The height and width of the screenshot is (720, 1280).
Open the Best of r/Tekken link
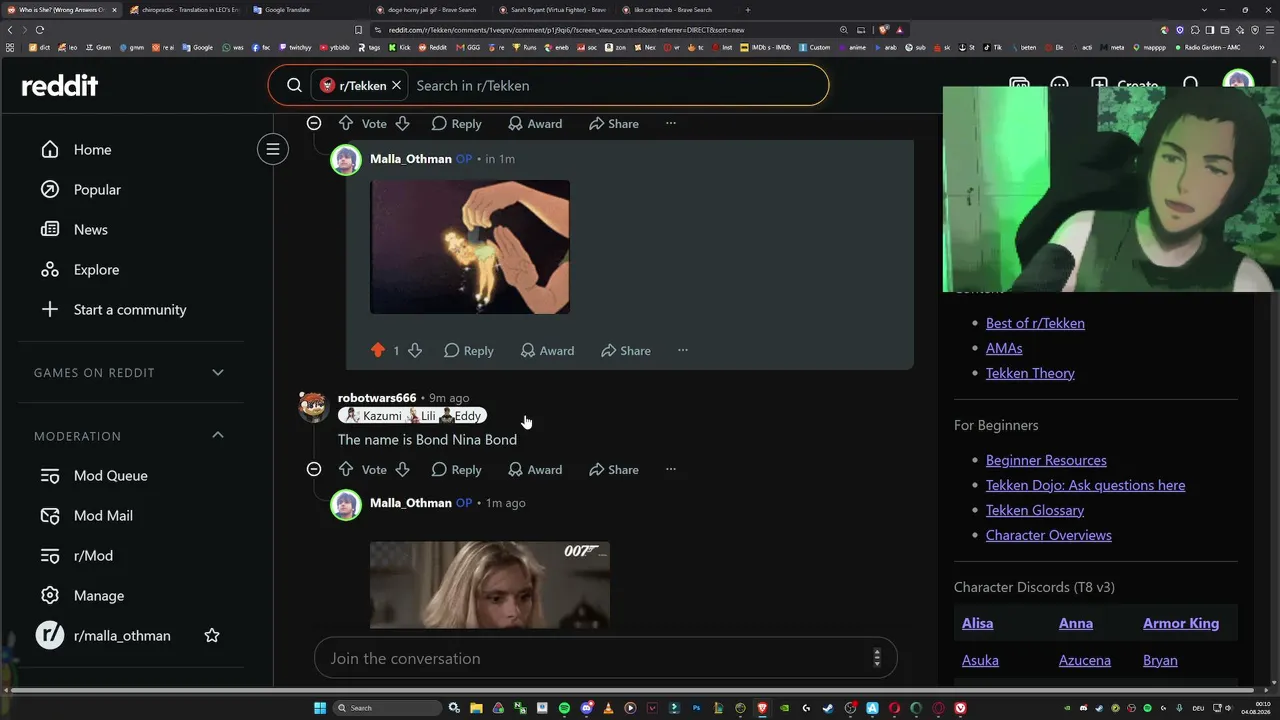pyautogui.click(x=1035, y=323)
